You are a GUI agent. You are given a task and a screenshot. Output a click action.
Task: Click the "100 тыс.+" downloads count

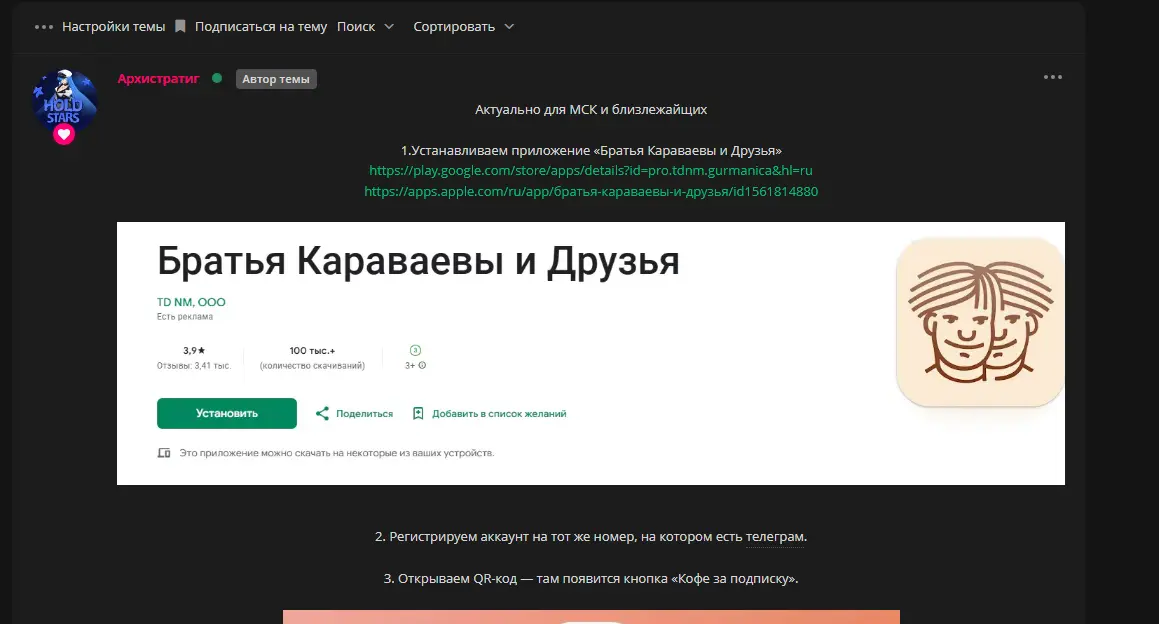312,350
